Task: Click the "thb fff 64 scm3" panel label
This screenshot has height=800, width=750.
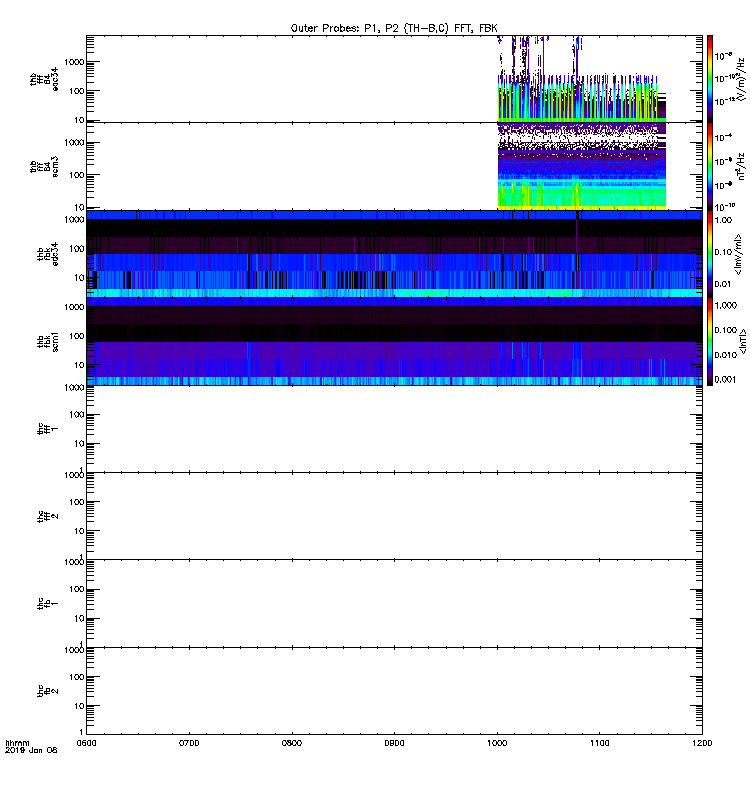Action: (x=44, y=166)
